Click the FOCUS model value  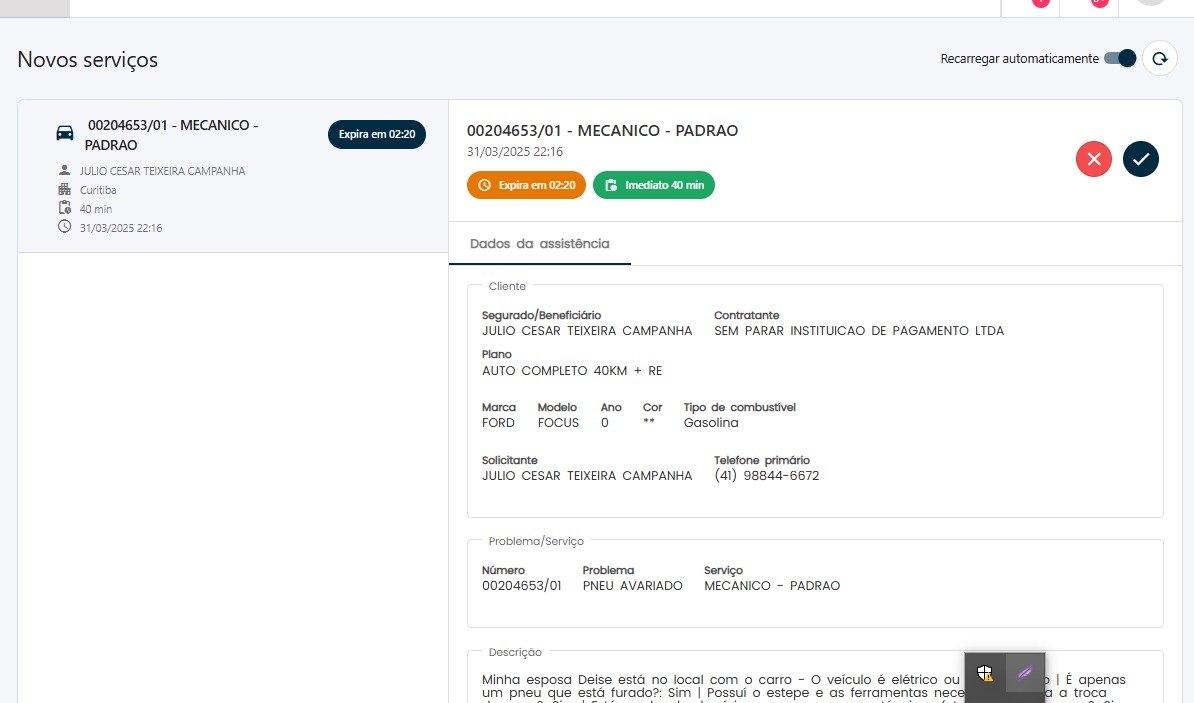coord(558,423)
